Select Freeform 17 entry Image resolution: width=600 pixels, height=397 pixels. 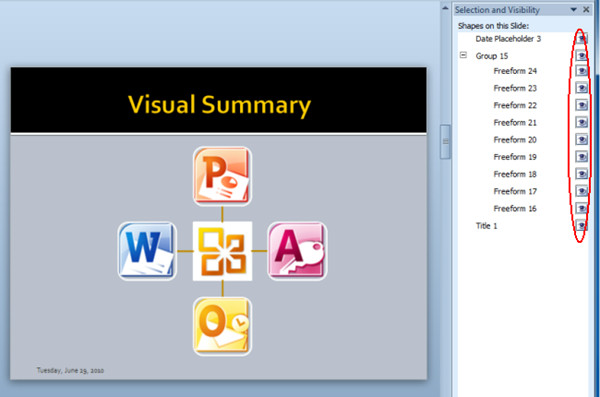tap(515, 191)
